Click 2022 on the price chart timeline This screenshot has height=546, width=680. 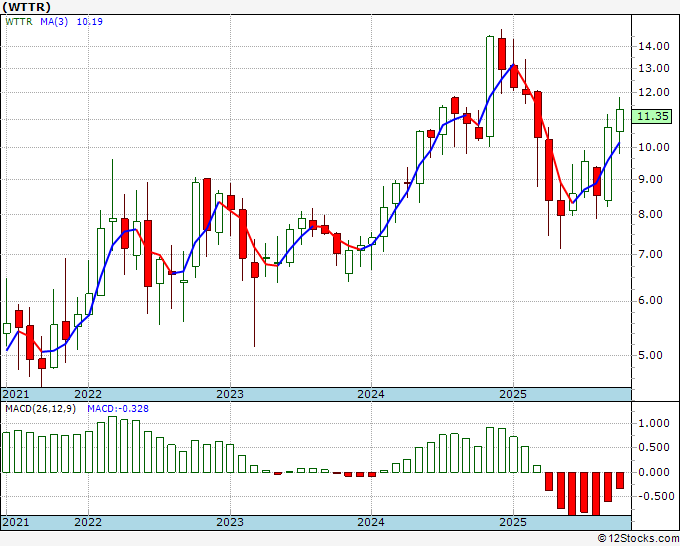click(88, 394)
